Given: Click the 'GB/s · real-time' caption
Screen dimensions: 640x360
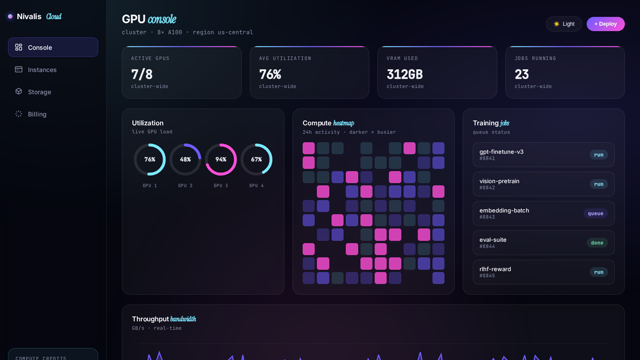Looking at the screenshot, I should [x=157, y=328].
